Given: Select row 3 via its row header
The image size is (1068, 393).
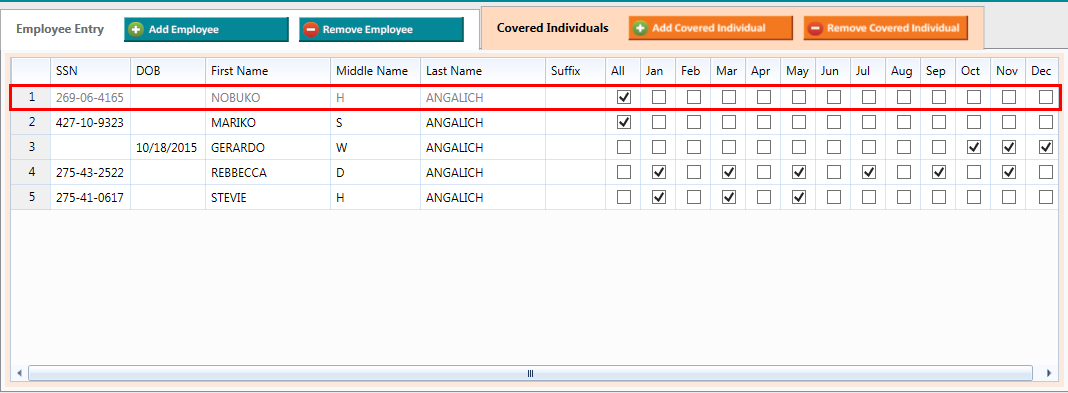Looking at the screenshot, I should pyautogui.click(x=31, y=147).
